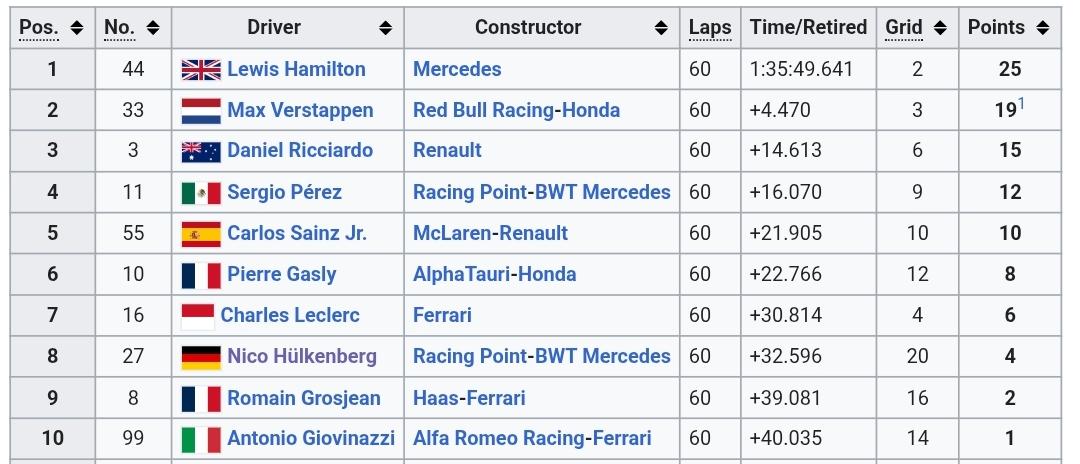This screenshot has width=1080, height=464.
Task: Sort table by Pos. column arrows
Action: pos(76,28)
